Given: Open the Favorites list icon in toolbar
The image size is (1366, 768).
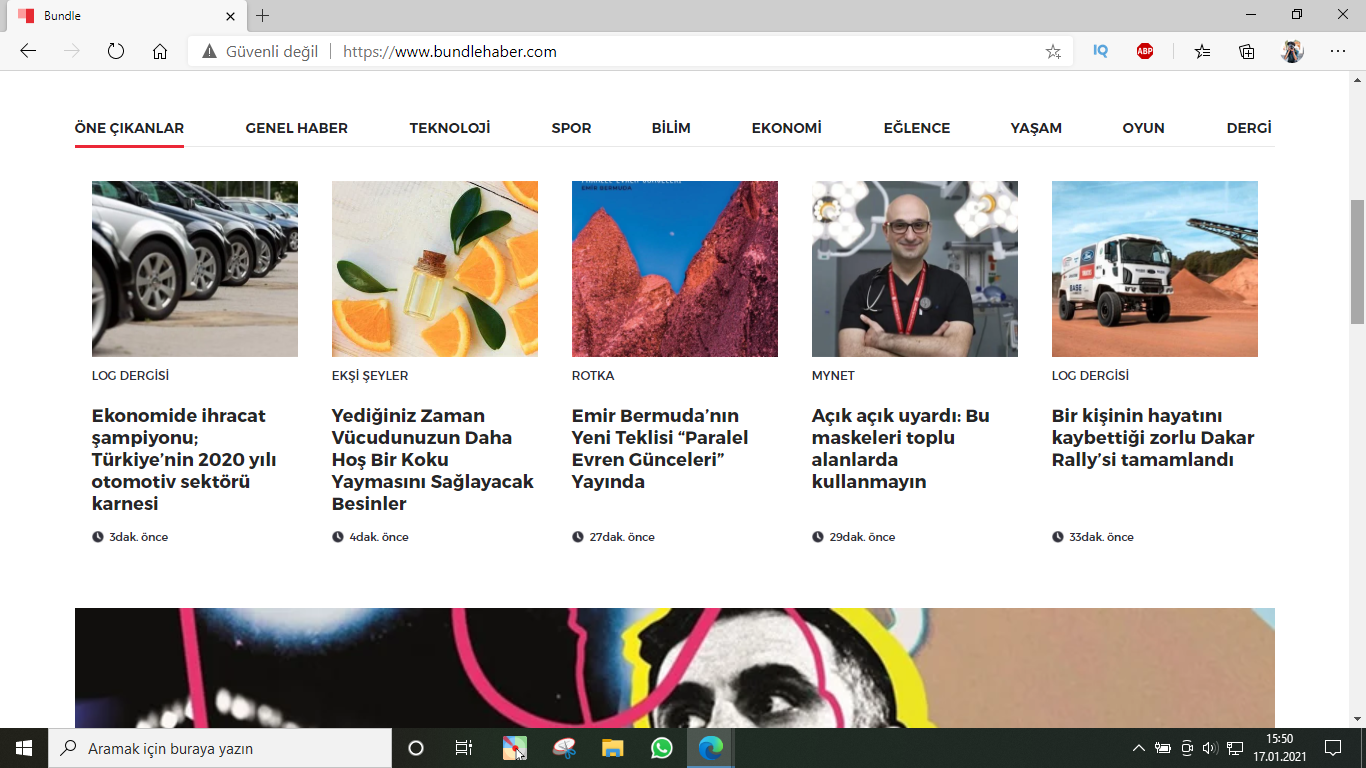Looking at the screenshot, I should (1202, 51).
